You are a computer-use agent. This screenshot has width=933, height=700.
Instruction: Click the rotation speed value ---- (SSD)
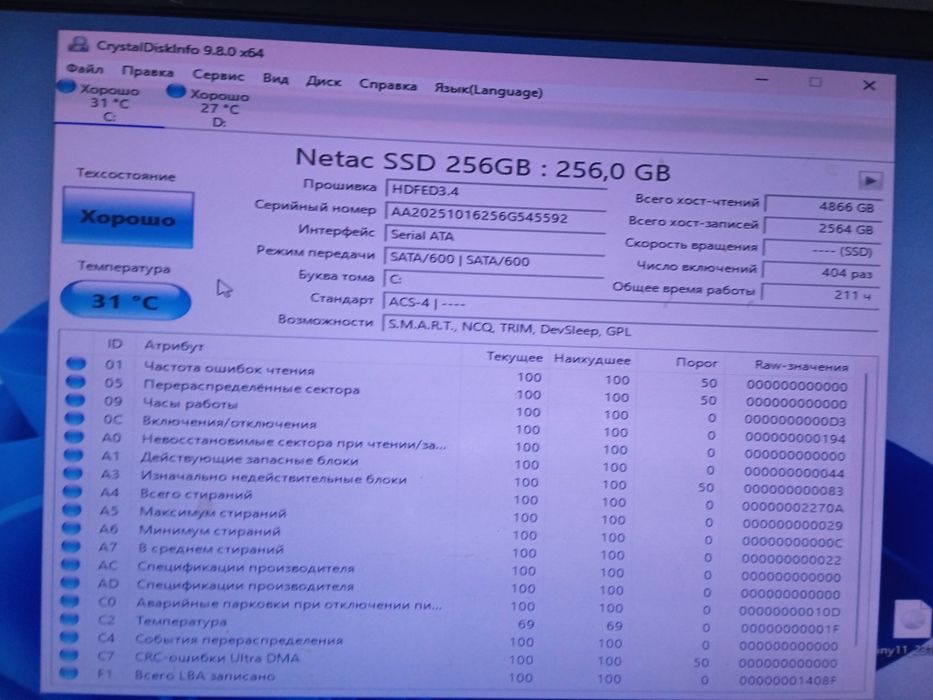(x=822, y=251)
